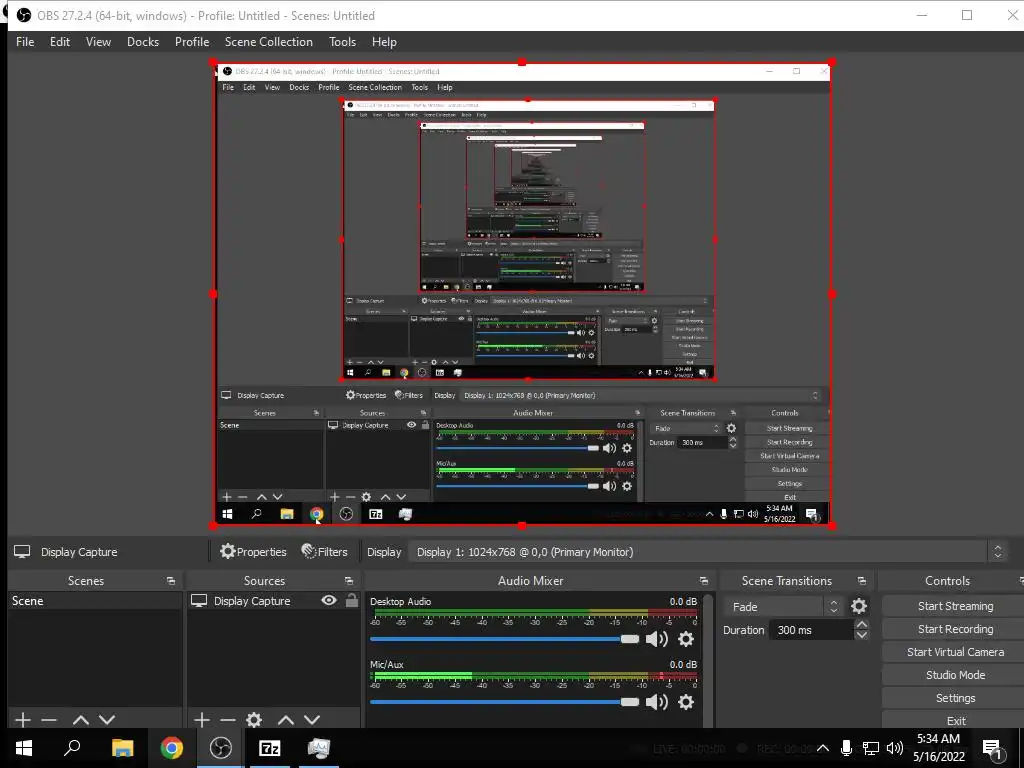The width and height of the screenshot is (1024, 768).
Task: Open 7-Zip from the taskbar
Action: (x=270, y=748)
